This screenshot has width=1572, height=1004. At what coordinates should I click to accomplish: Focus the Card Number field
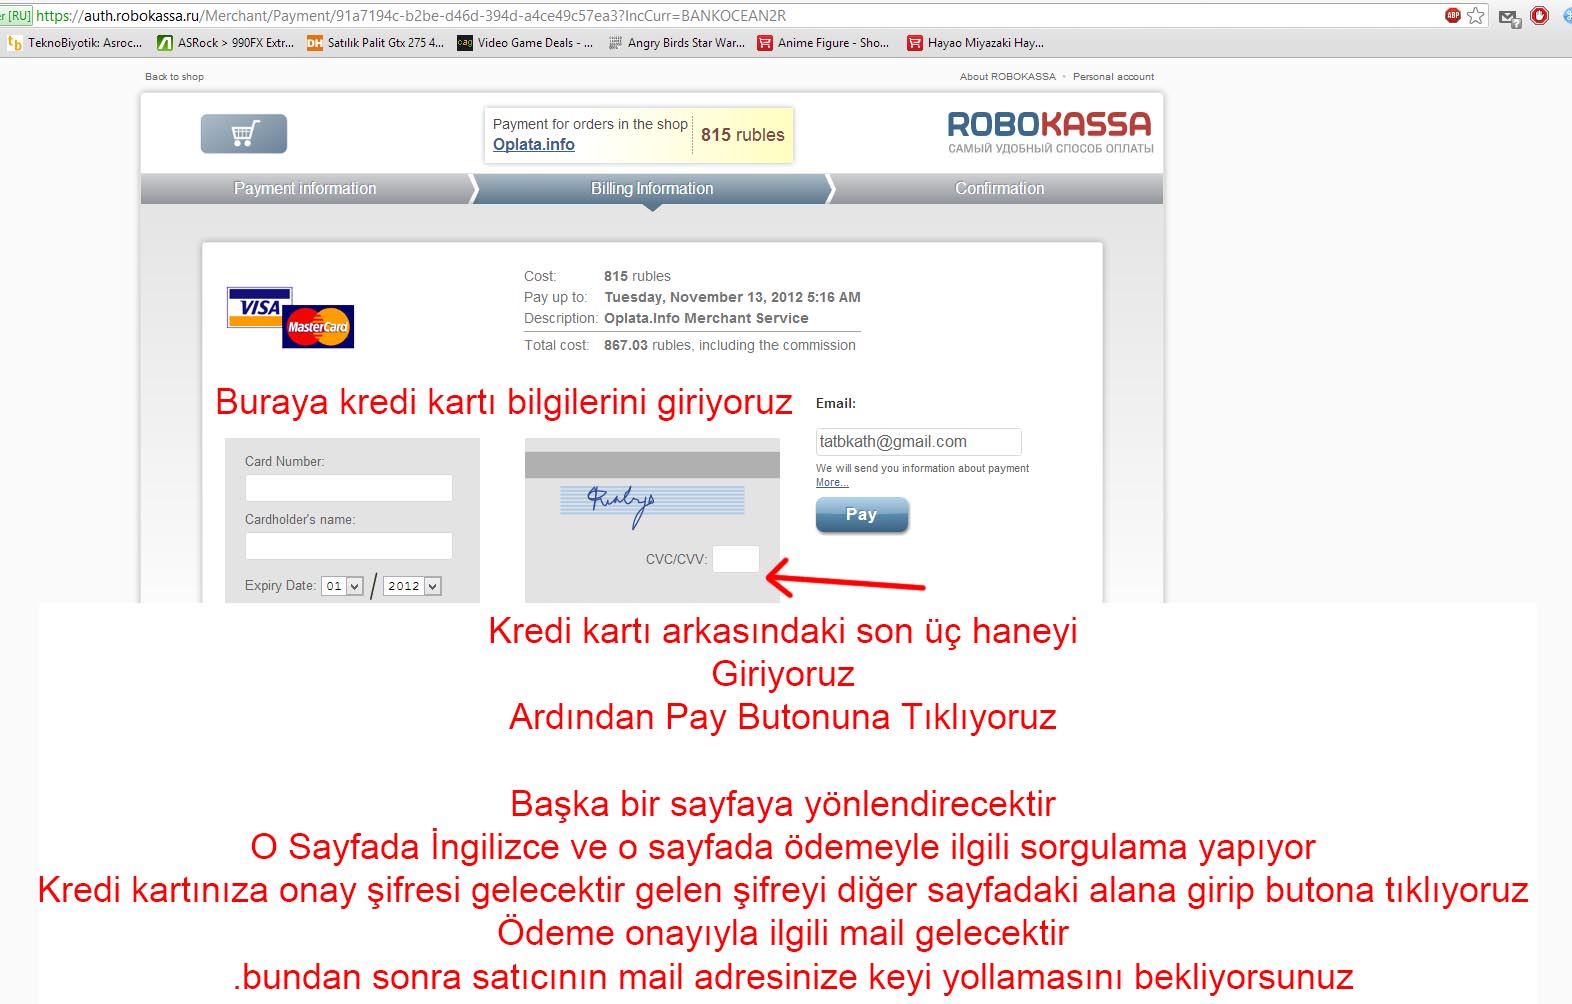pyautogui.click(x=349, y=488)
